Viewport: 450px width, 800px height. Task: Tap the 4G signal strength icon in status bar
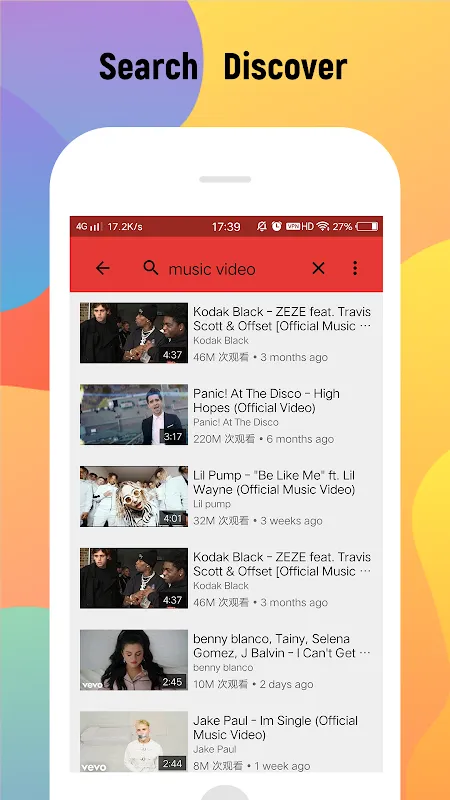tap(89, 227)
